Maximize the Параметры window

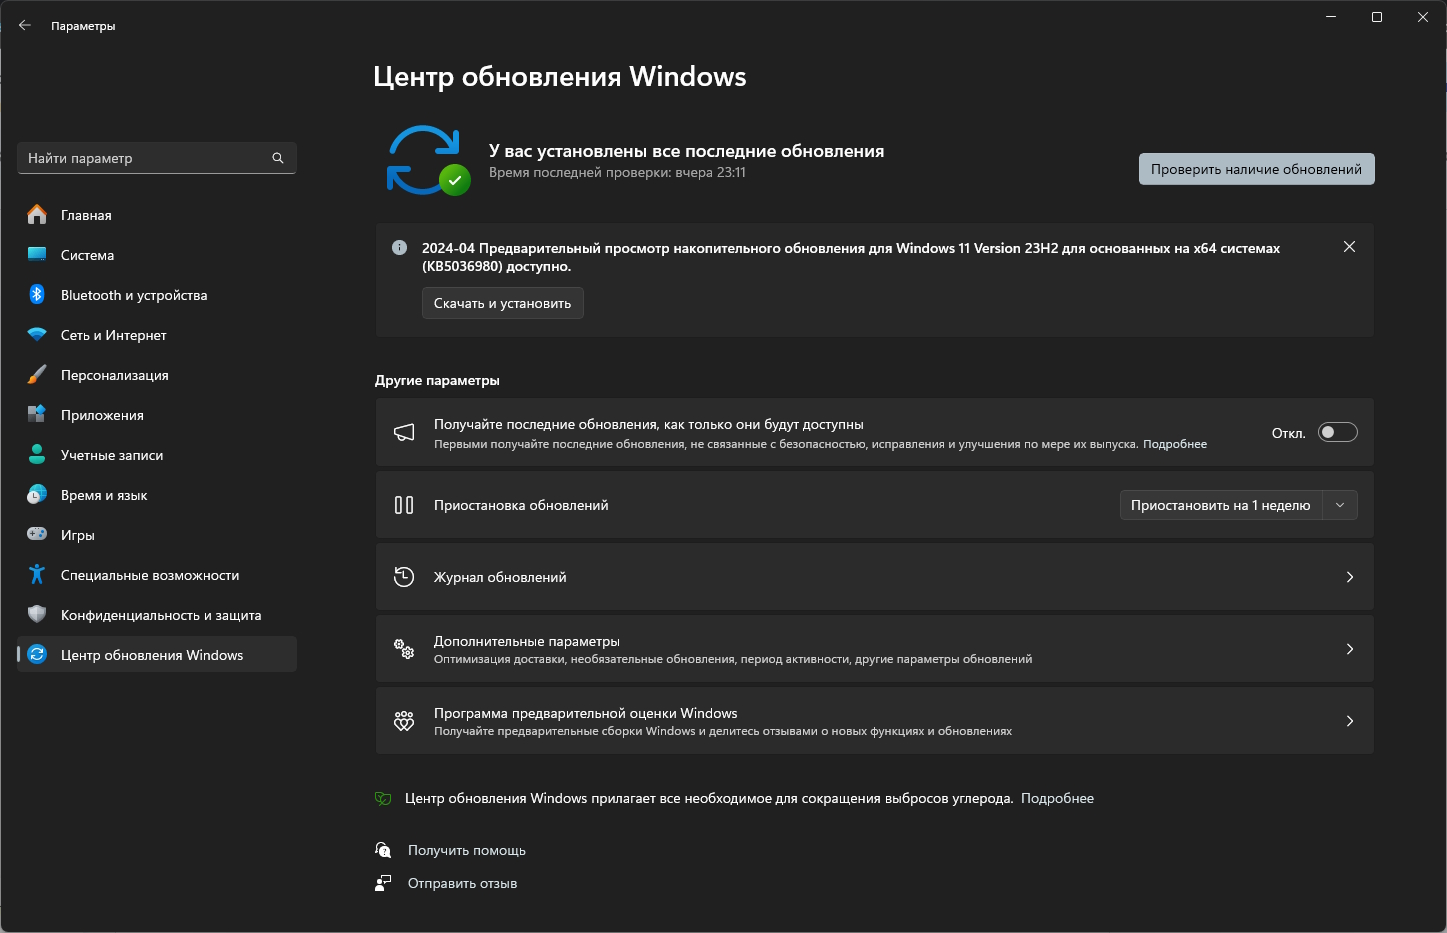point(1377,17)
